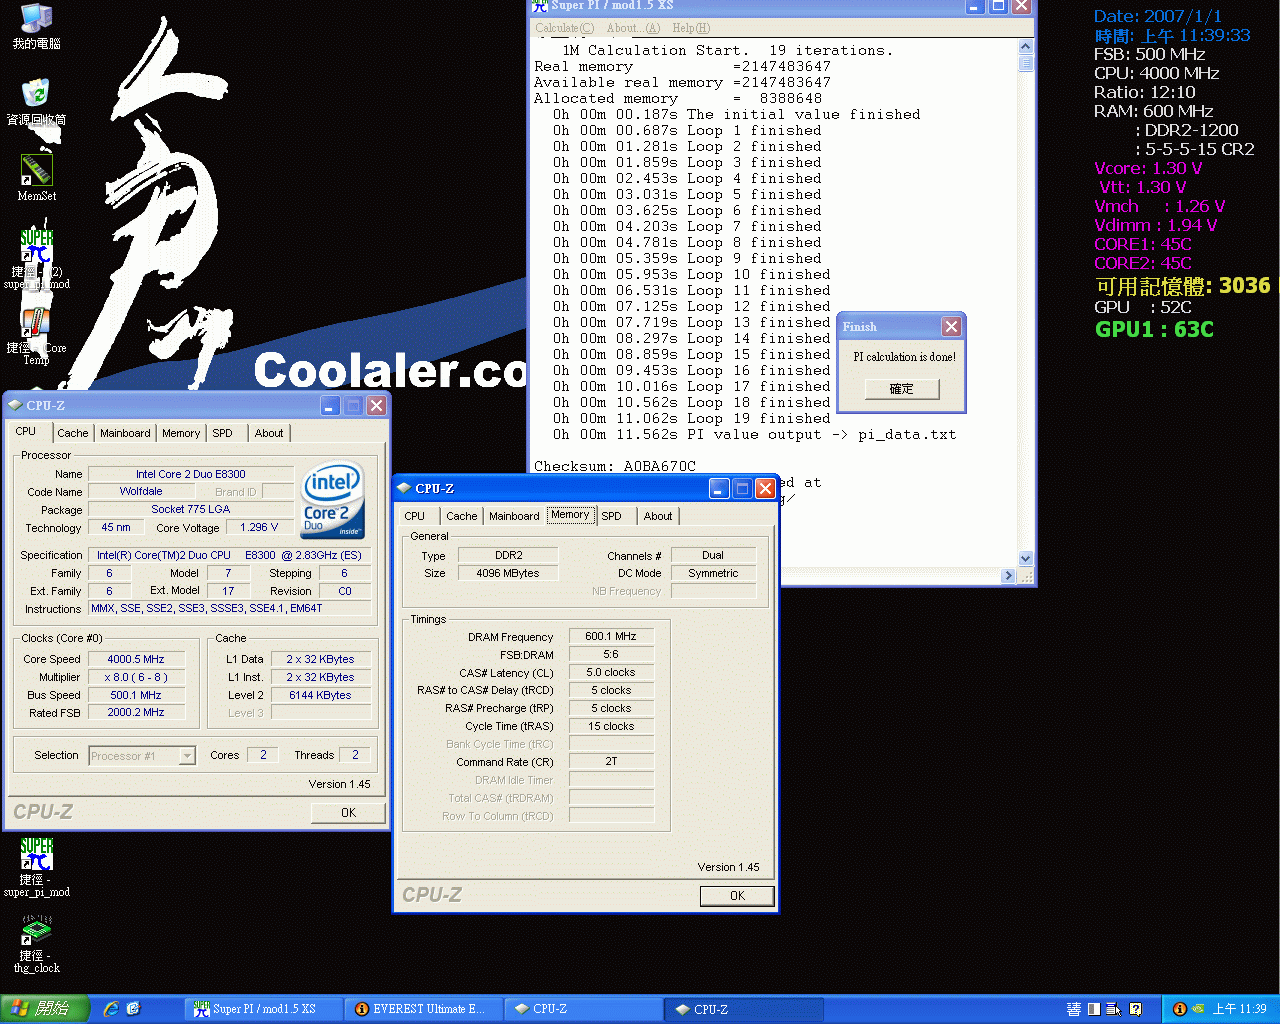Click the Core Speed value 4000.5 MHz
The width and height of the screenshot is (1280, 1024).
136,659
